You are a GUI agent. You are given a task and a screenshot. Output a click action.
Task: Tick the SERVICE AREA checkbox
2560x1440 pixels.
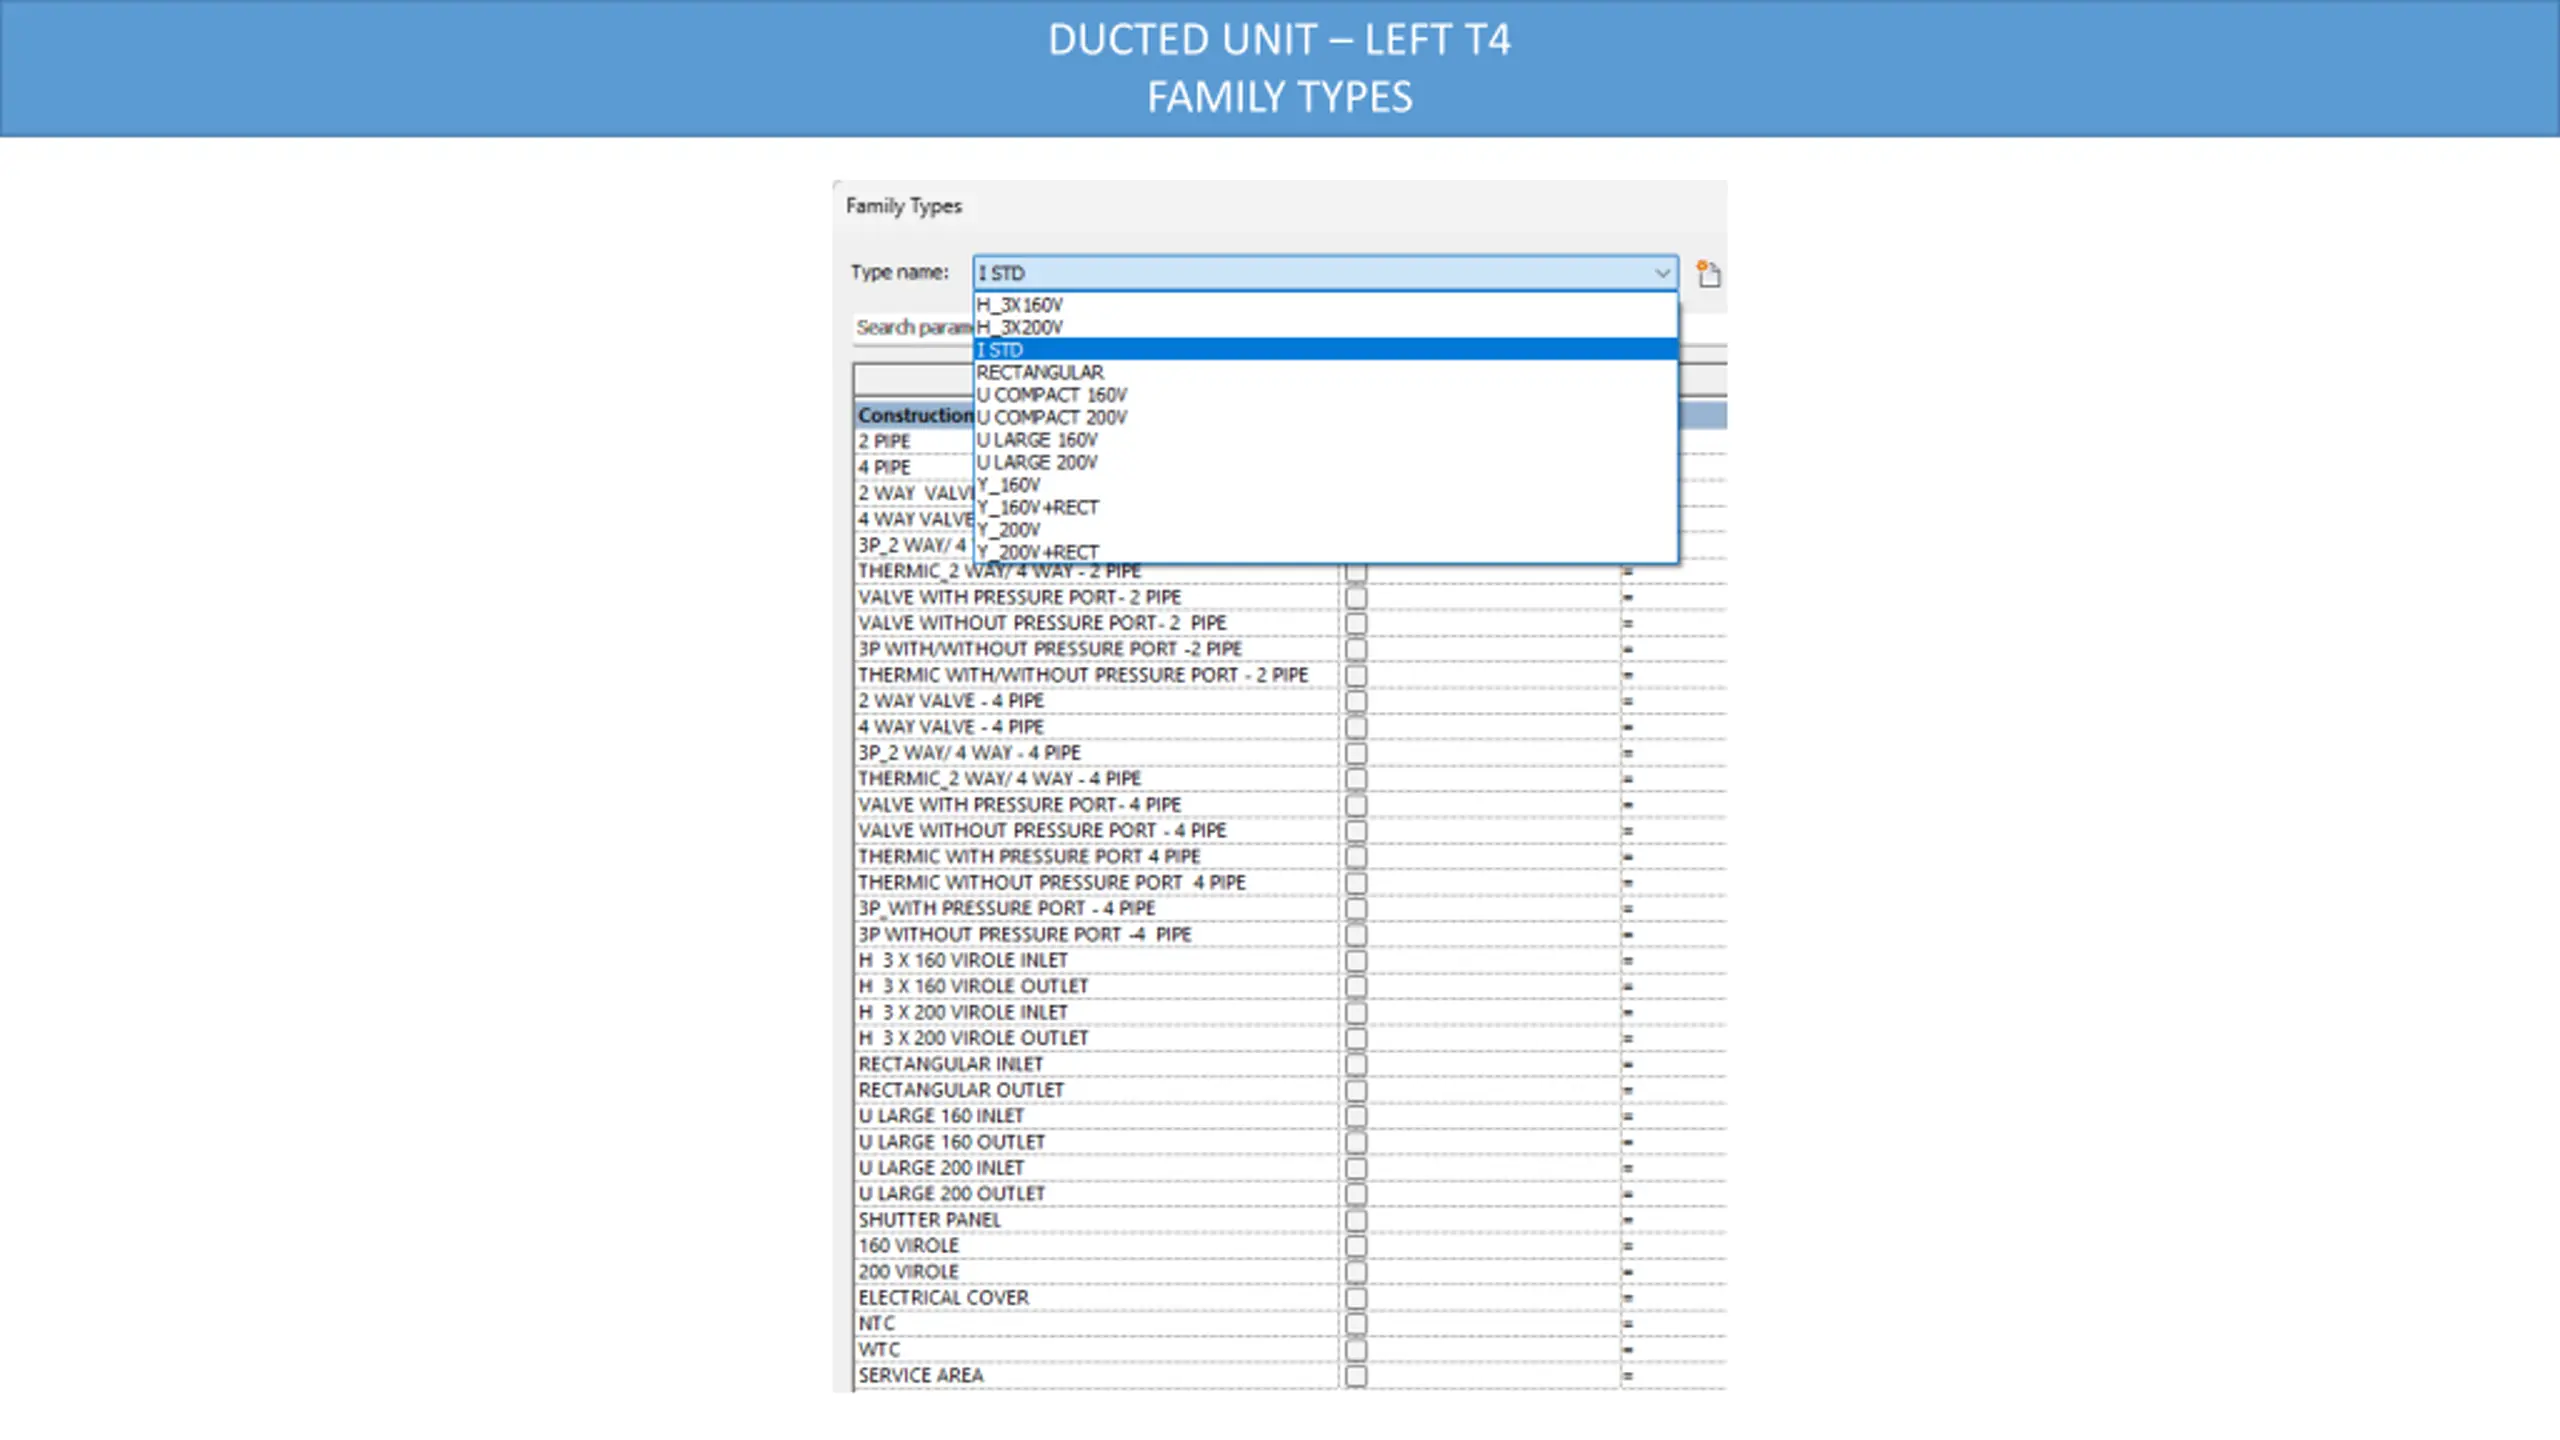pyautogui.click(x=1356, y=1376)
